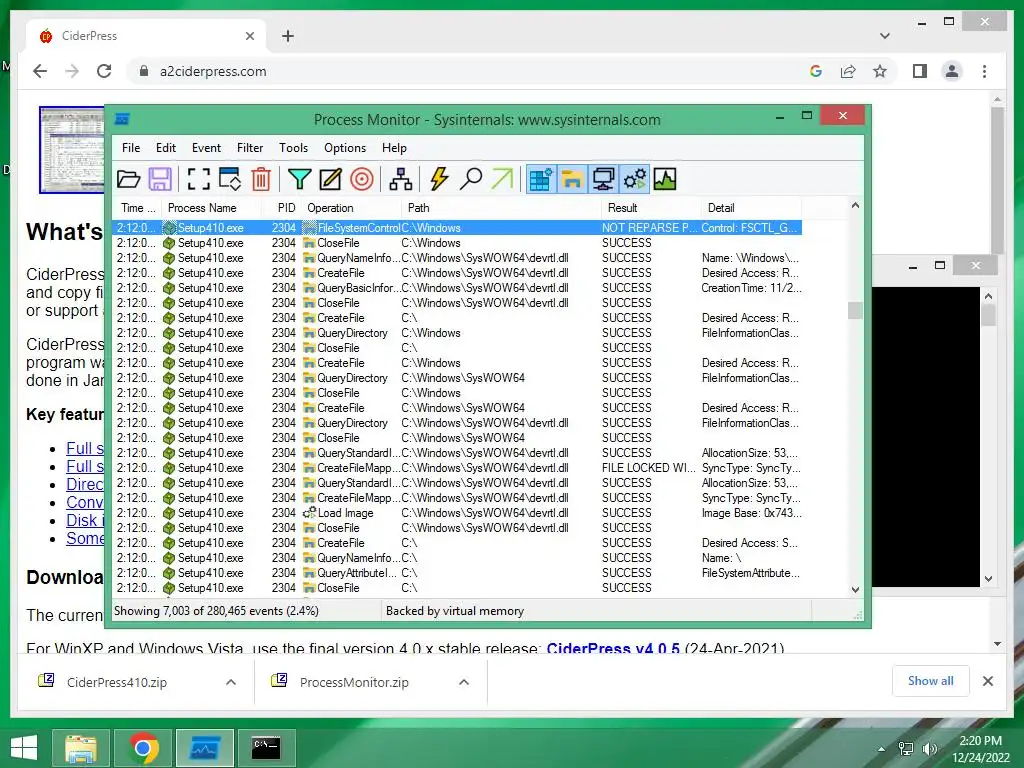Viewport: 1024px width, 768px height.
Task: Toggle event Capture in Process Monitor toolbar
Action: coord(199,179)
